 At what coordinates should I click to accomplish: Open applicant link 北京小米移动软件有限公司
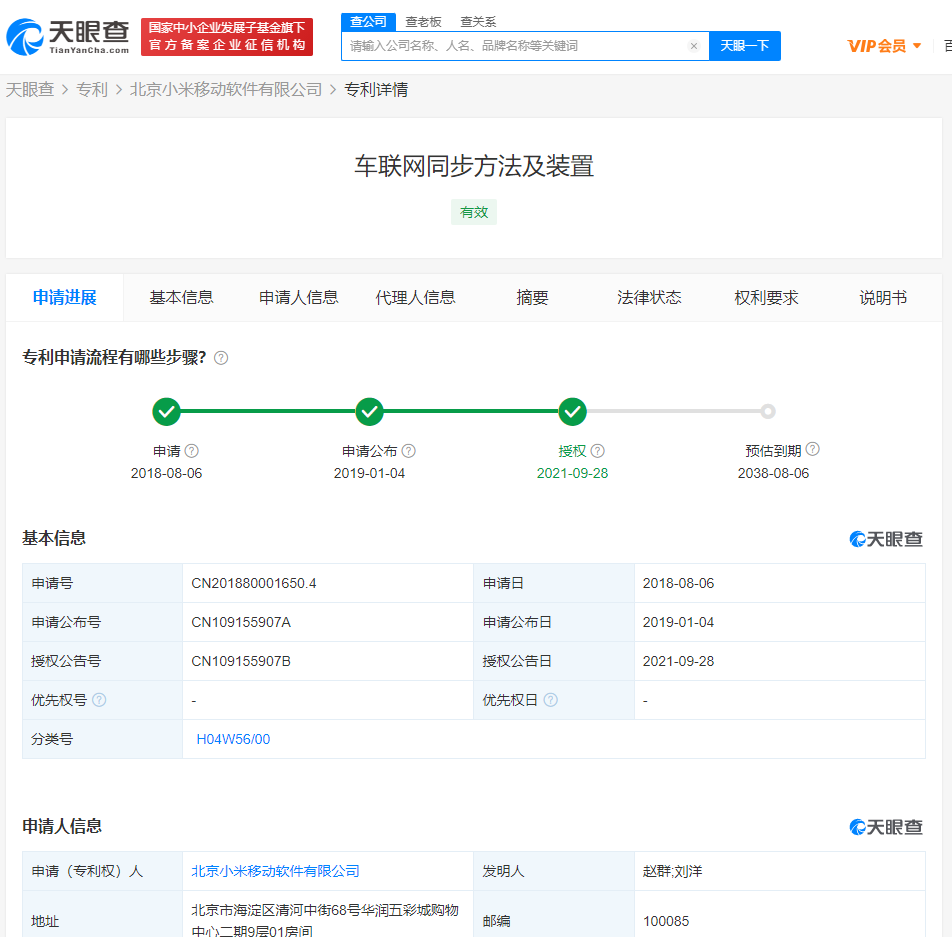coord(275,871)
